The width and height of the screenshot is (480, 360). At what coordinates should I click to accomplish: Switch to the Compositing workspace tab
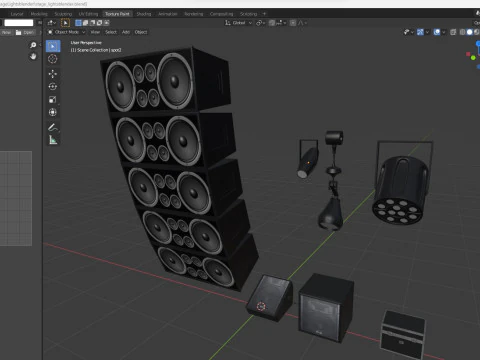point(221,14)
